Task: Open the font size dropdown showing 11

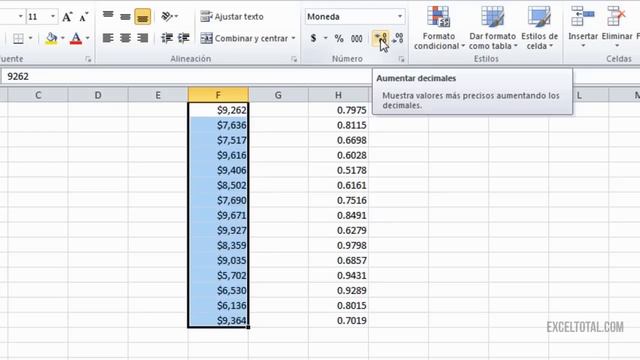Action: point(53,17)
